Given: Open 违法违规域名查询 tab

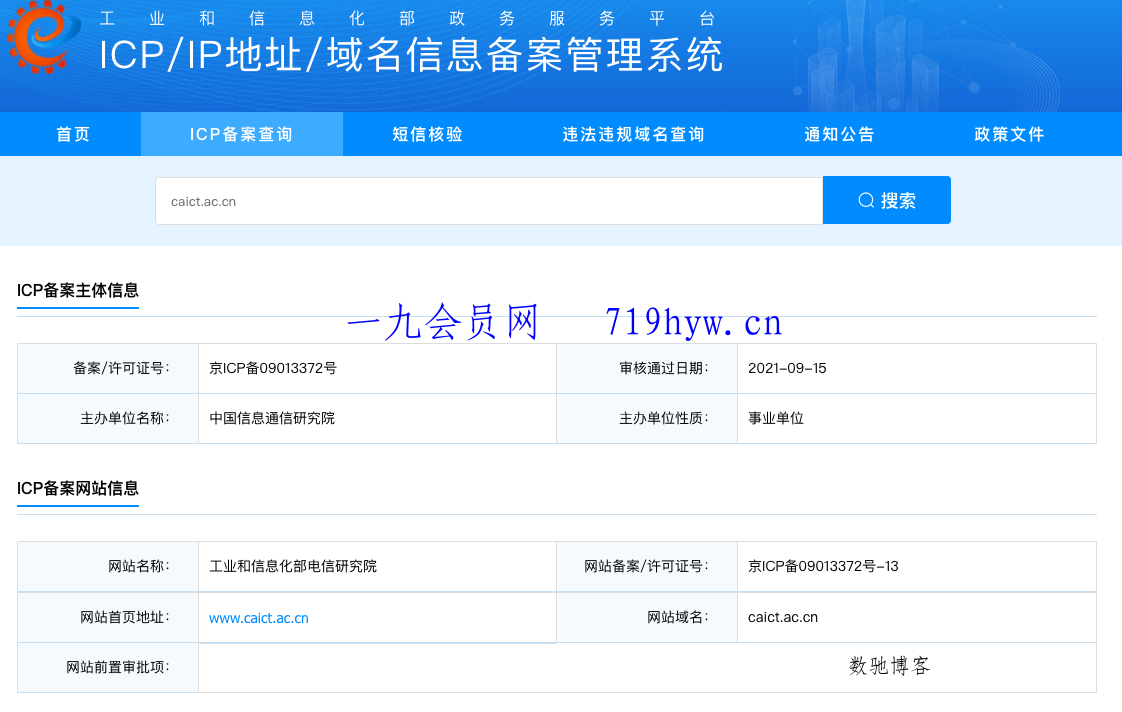Looking at the screenshot, I should [633, 135].
